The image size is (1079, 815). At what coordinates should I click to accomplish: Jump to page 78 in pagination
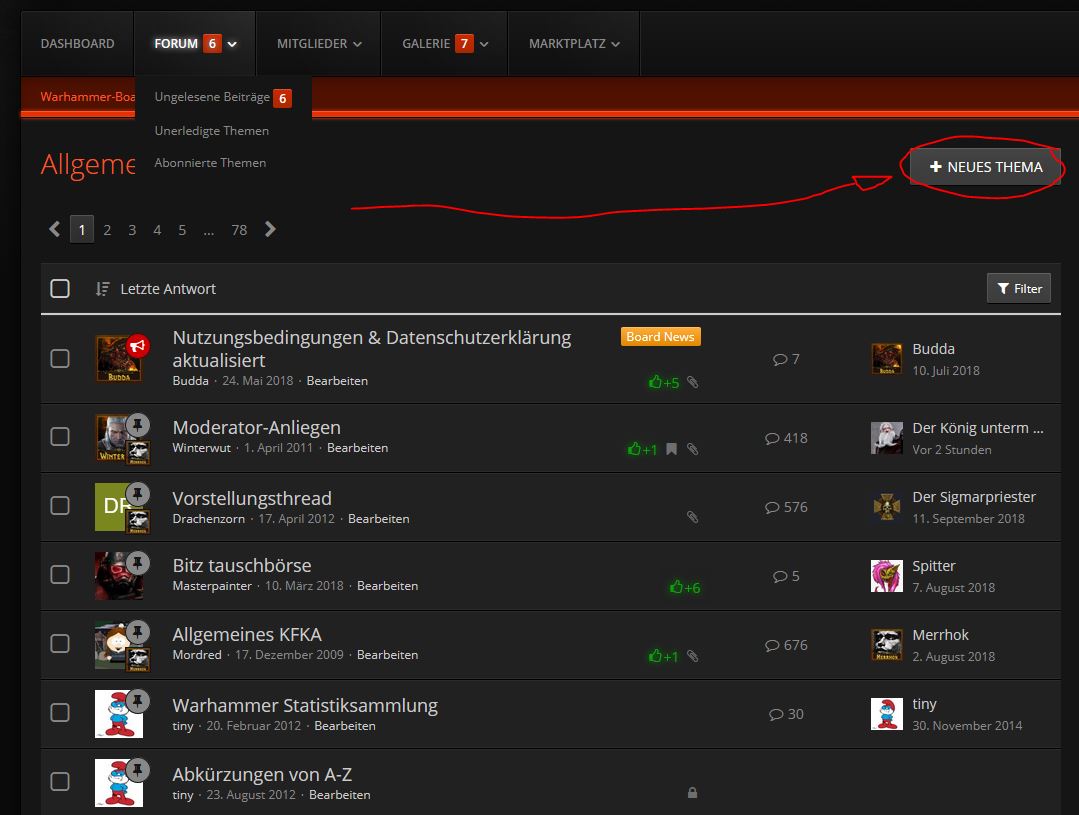(x=239, y=230)
